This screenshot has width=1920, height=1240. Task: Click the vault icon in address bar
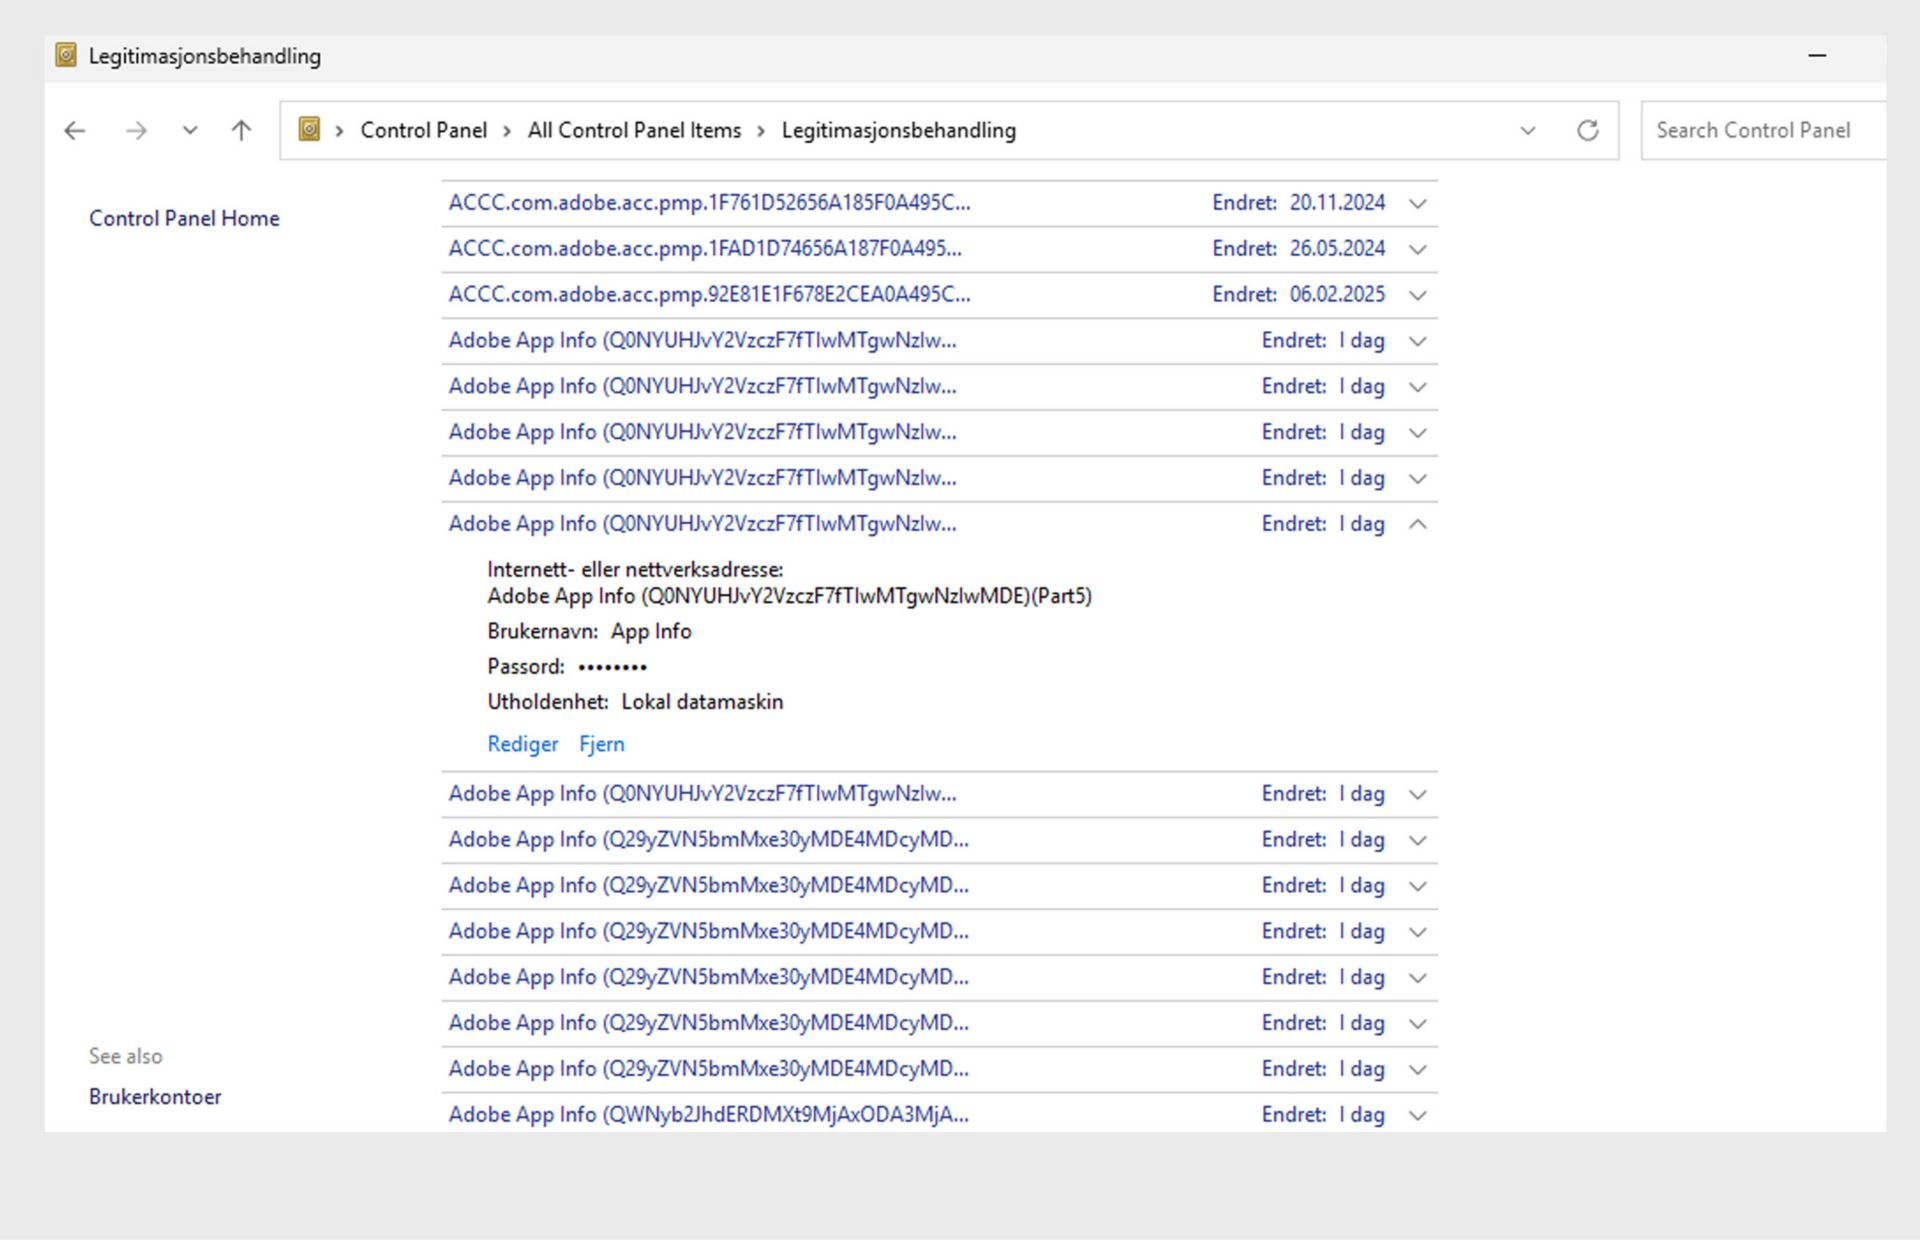(310, 130)
